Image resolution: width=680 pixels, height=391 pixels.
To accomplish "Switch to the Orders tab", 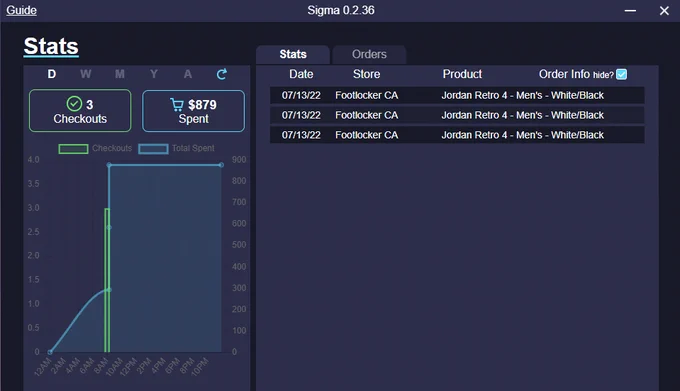I will click(369, 54).
